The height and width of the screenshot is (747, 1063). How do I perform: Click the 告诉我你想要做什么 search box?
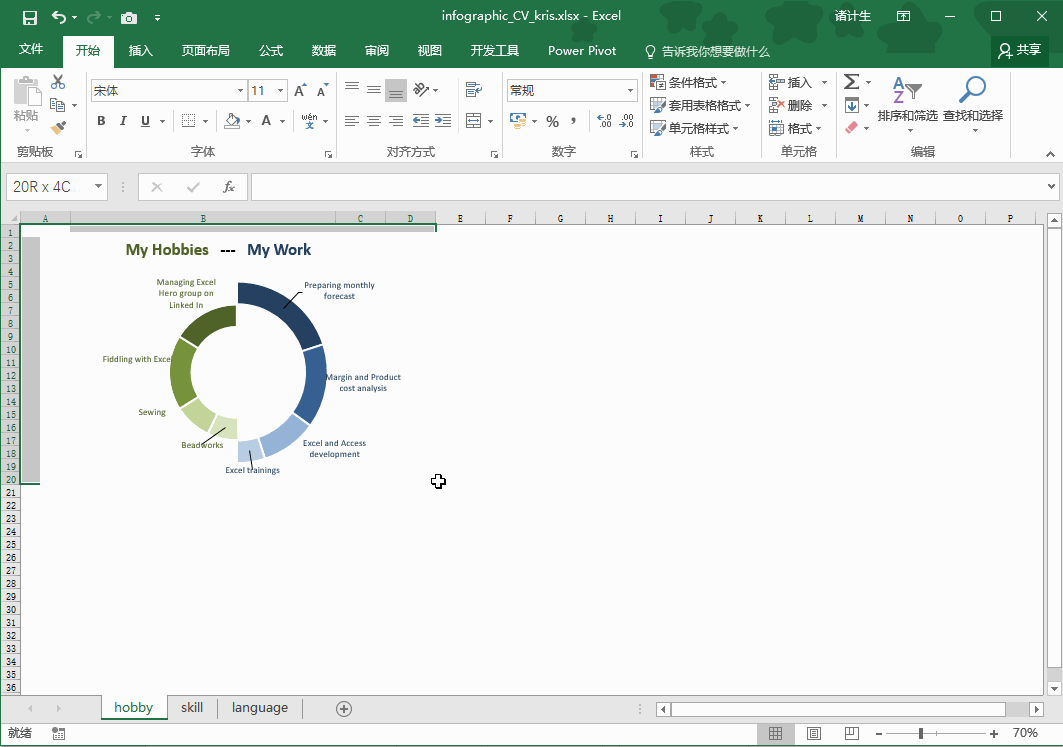(x=707, y=52)
